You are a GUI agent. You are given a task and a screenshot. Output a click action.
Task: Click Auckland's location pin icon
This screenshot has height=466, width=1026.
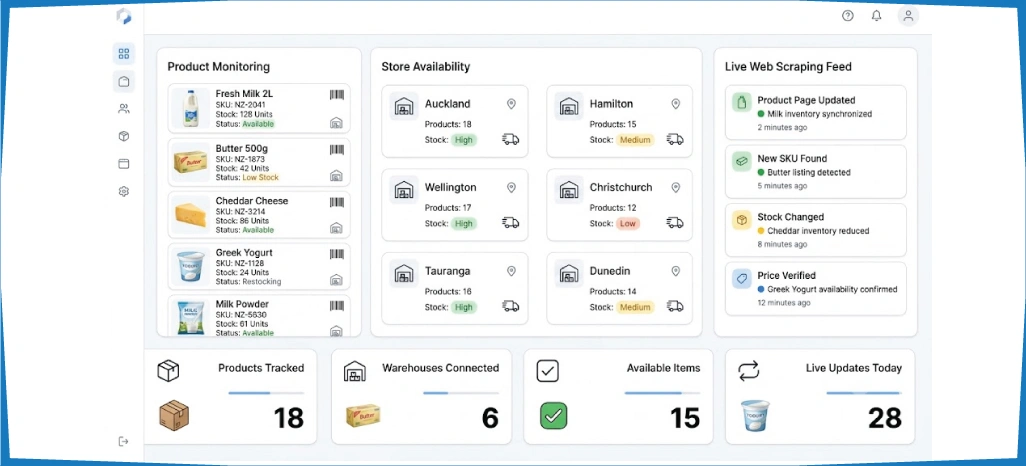(511, 103)
